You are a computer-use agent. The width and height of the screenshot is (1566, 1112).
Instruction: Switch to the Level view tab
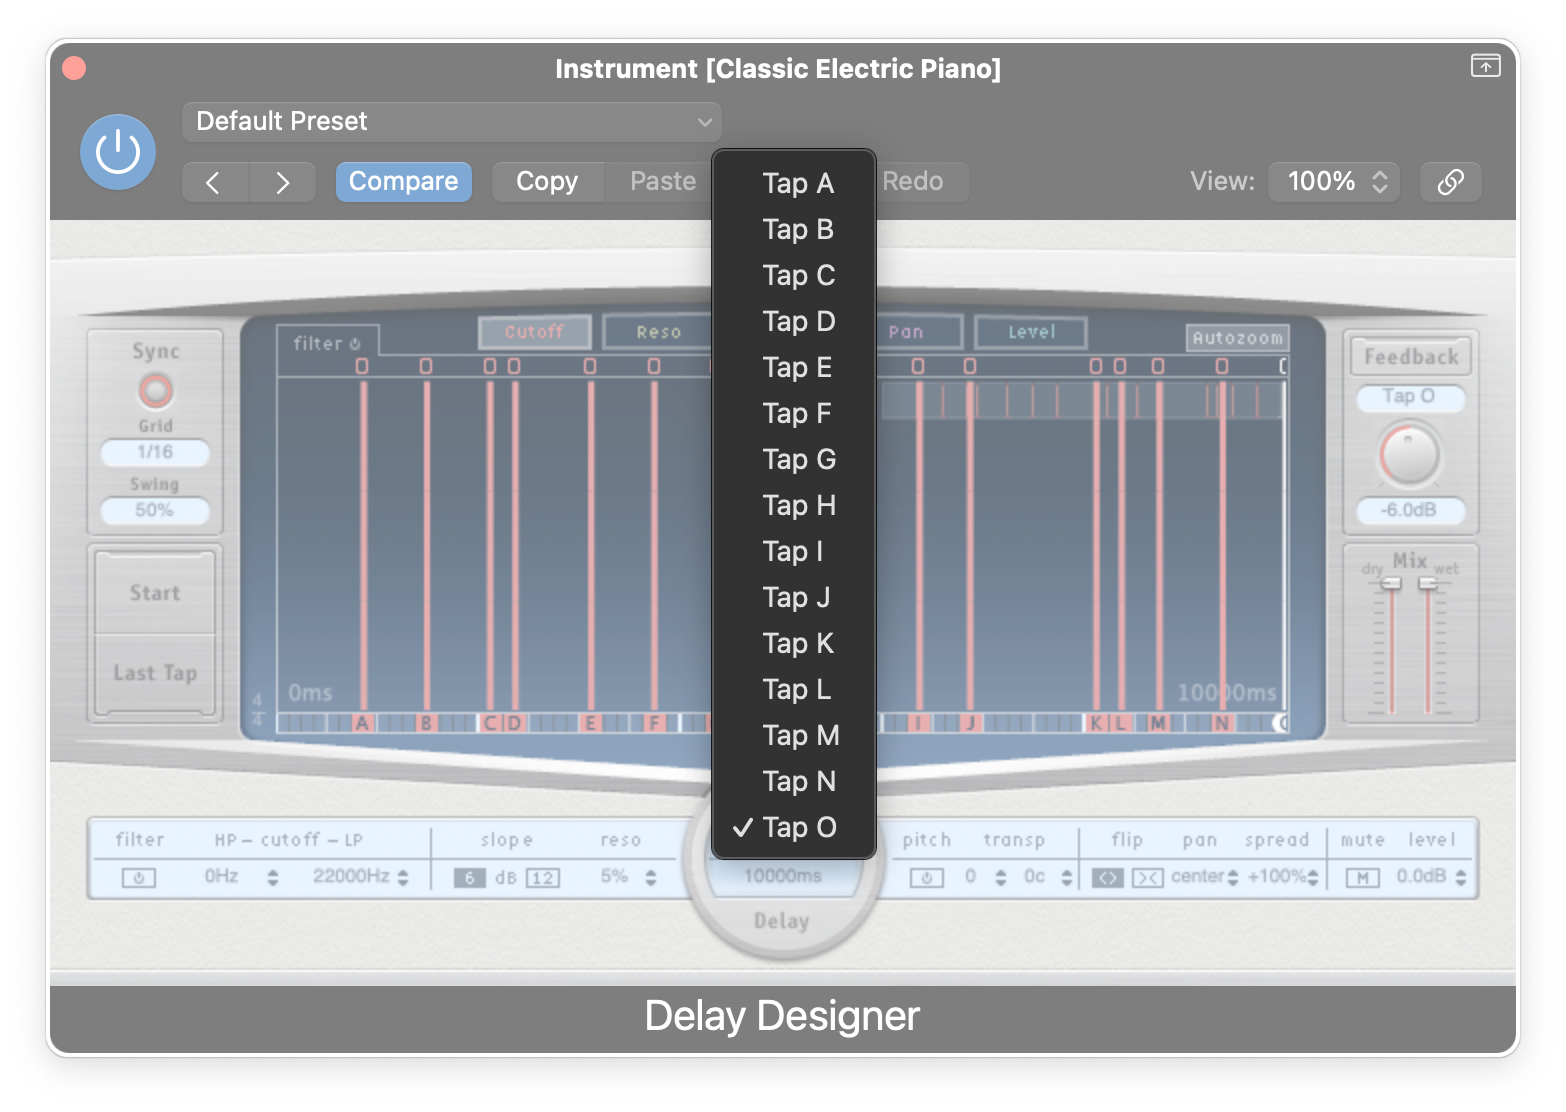click(1031, 332)
